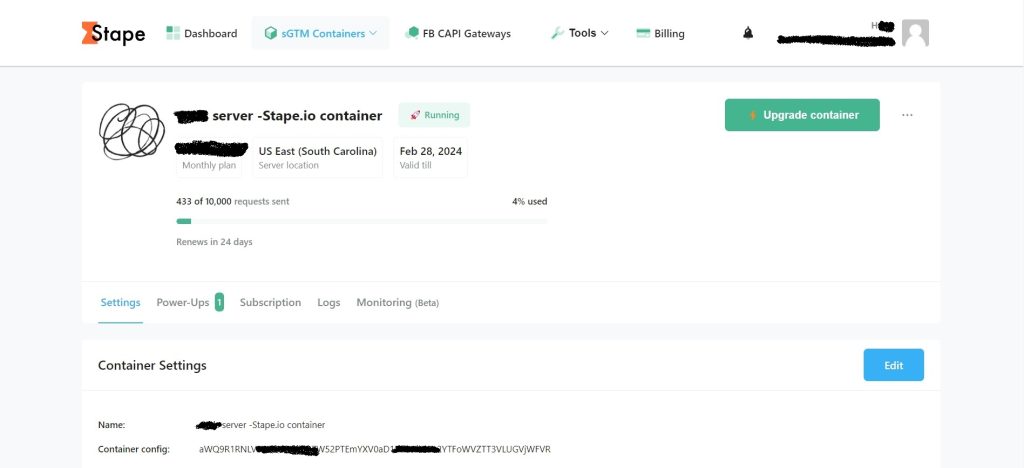The height and width of the screenshot is (468, 1024).
Task: Click the Container config string
Action: pyautogui.click(x=375, y=449)
